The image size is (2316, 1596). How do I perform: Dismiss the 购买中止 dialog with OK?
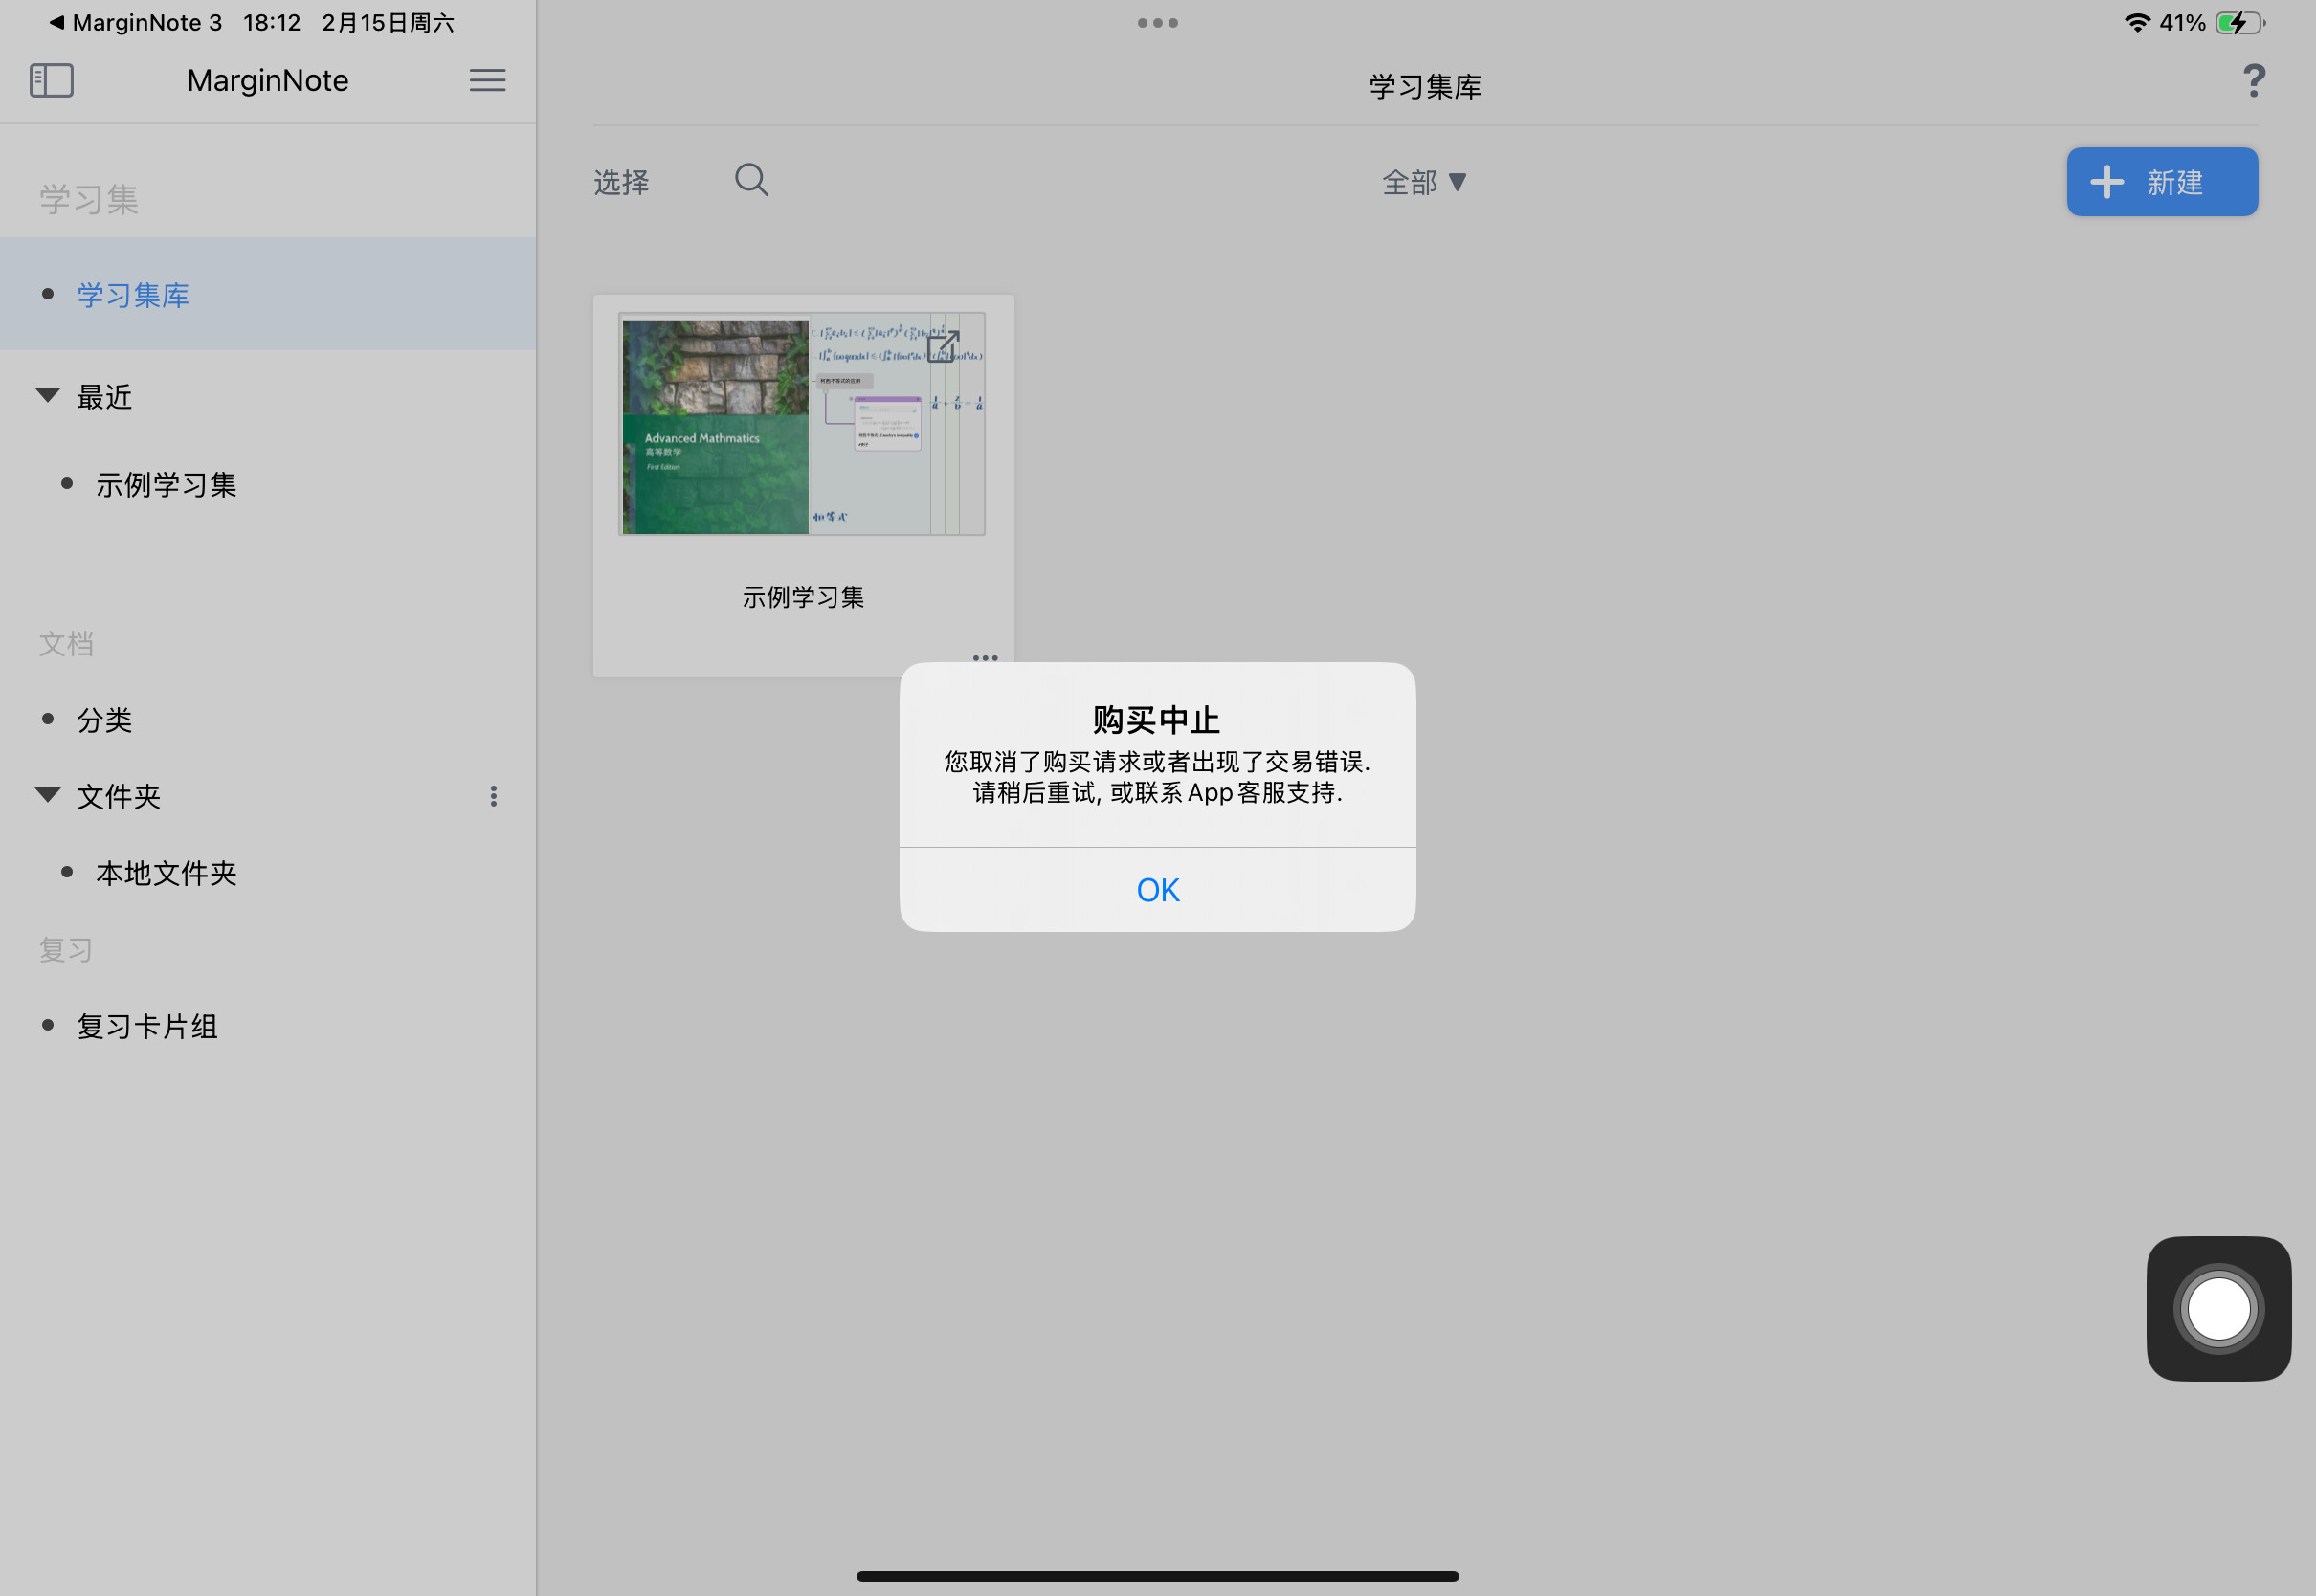[1157, 889]
